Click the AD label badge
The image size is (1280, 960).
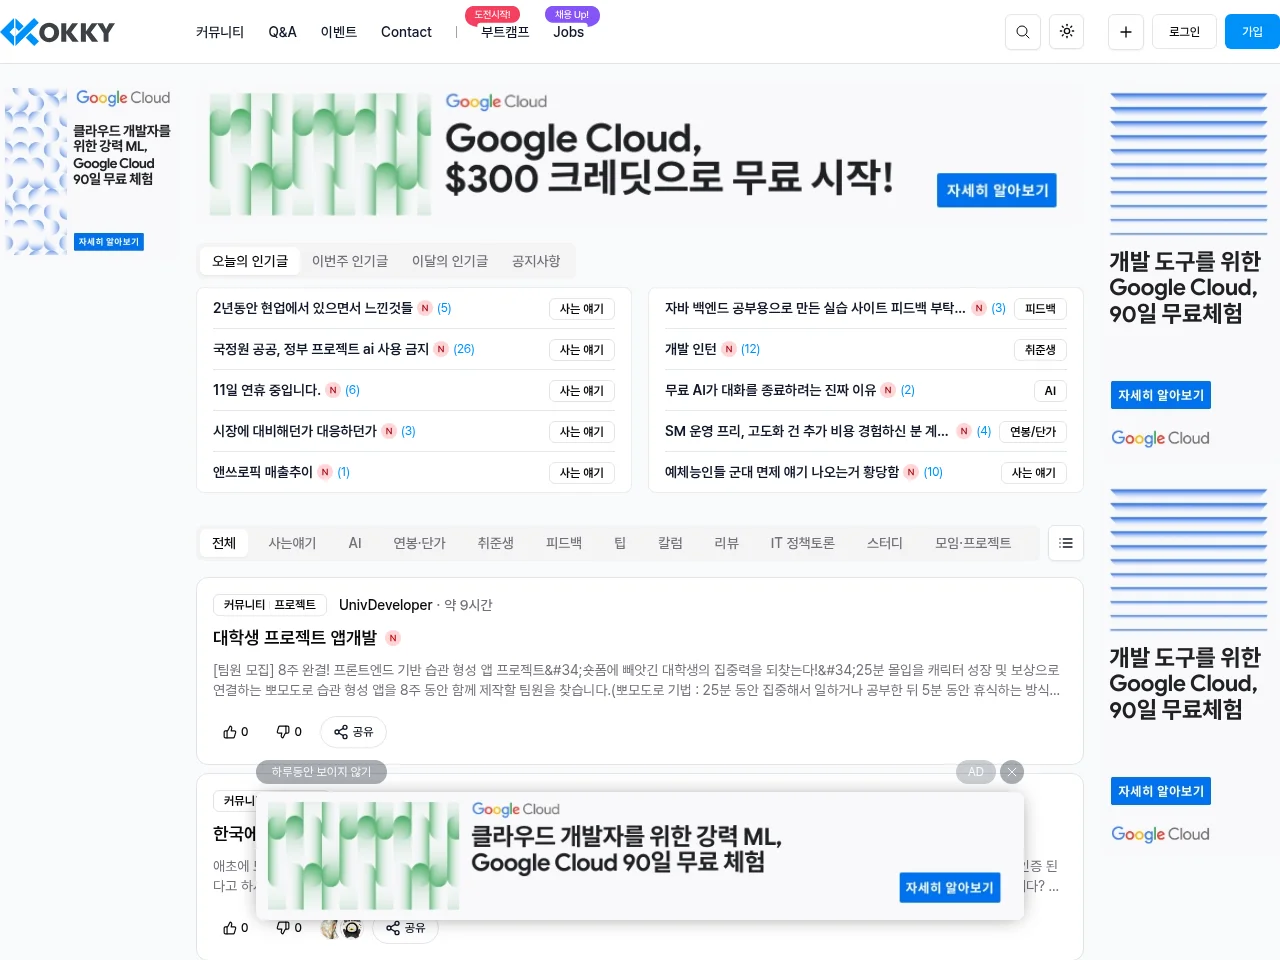pos(976,772)
